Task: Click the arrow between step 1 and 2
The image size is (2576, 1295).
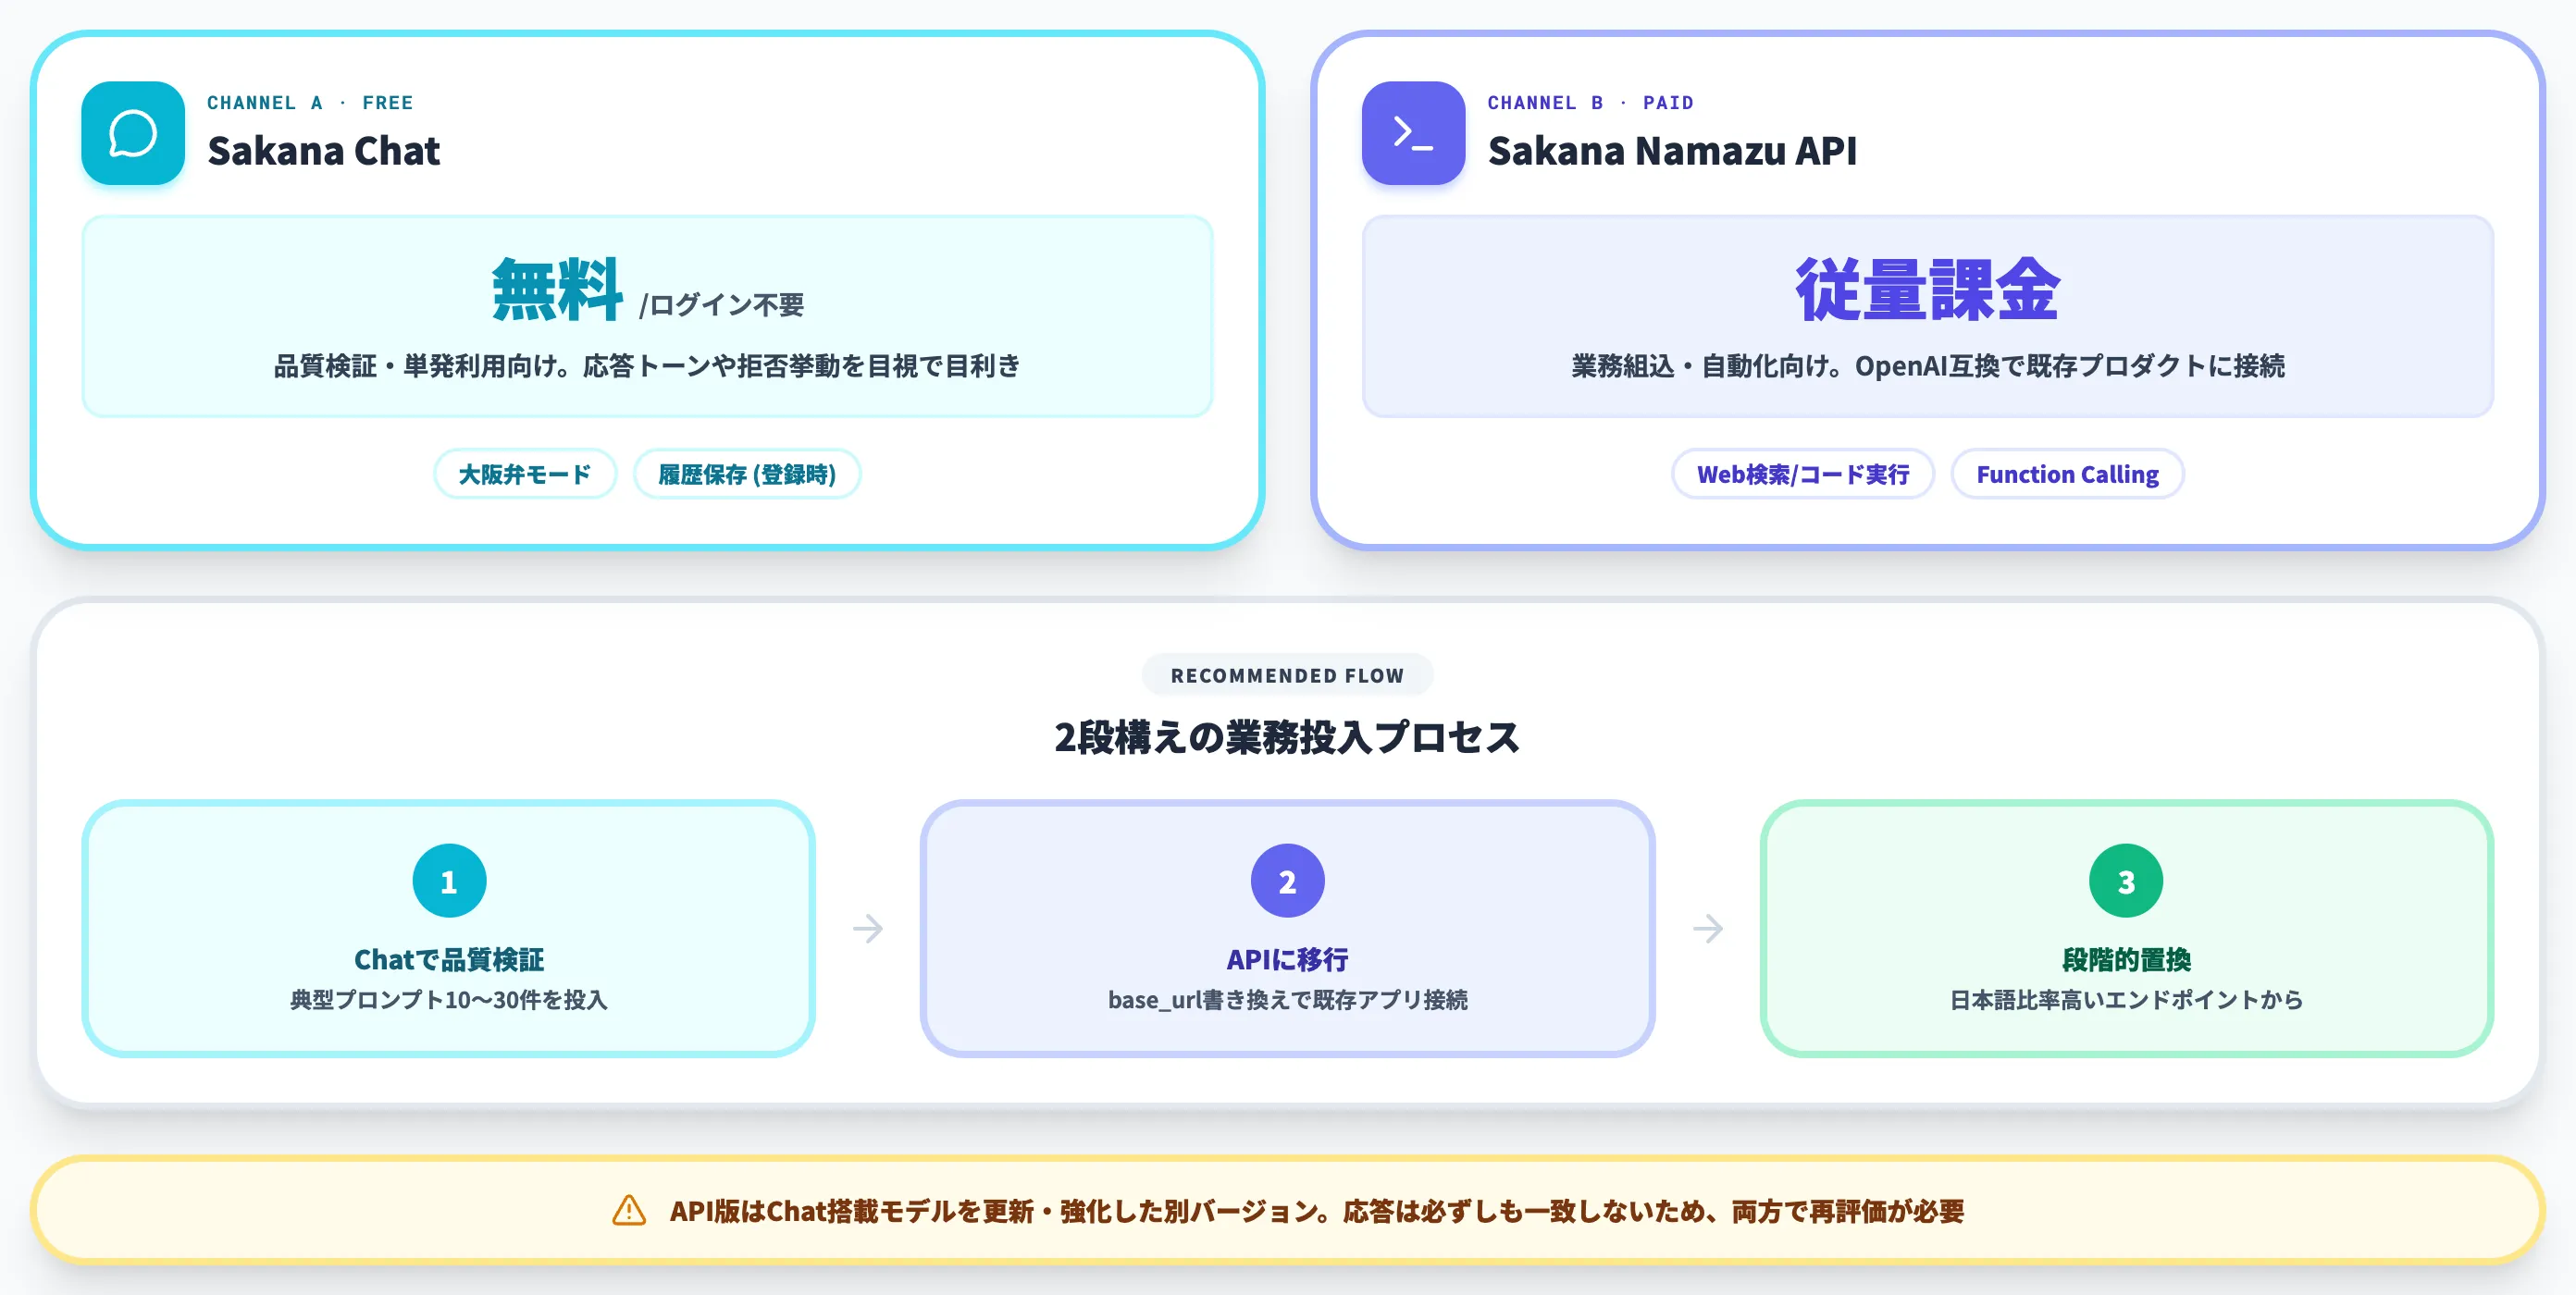Action: click(x=868, y=928)
